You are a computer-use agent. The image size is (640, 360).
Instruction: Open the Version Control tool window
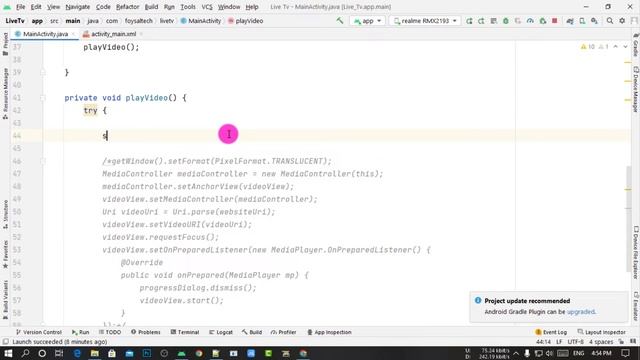[38, 332]
